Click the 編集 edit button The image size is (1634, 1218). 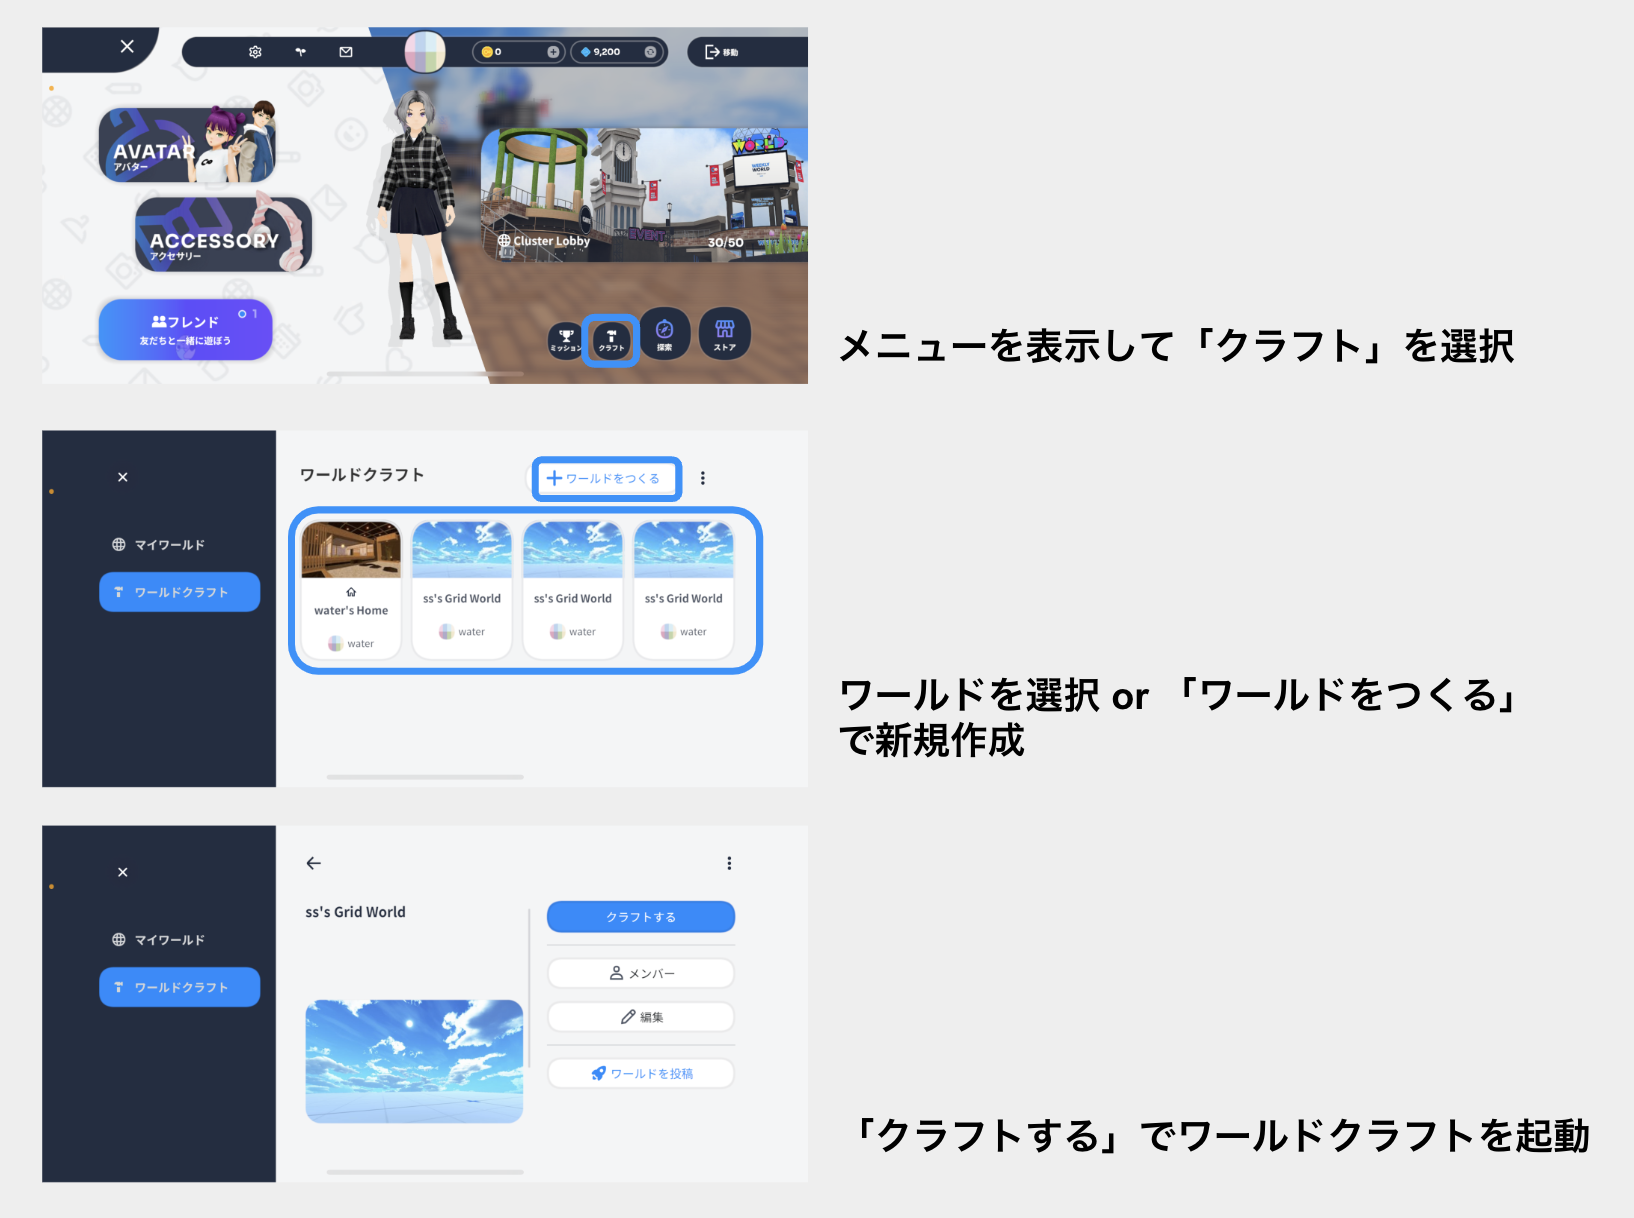point(640,1016)
